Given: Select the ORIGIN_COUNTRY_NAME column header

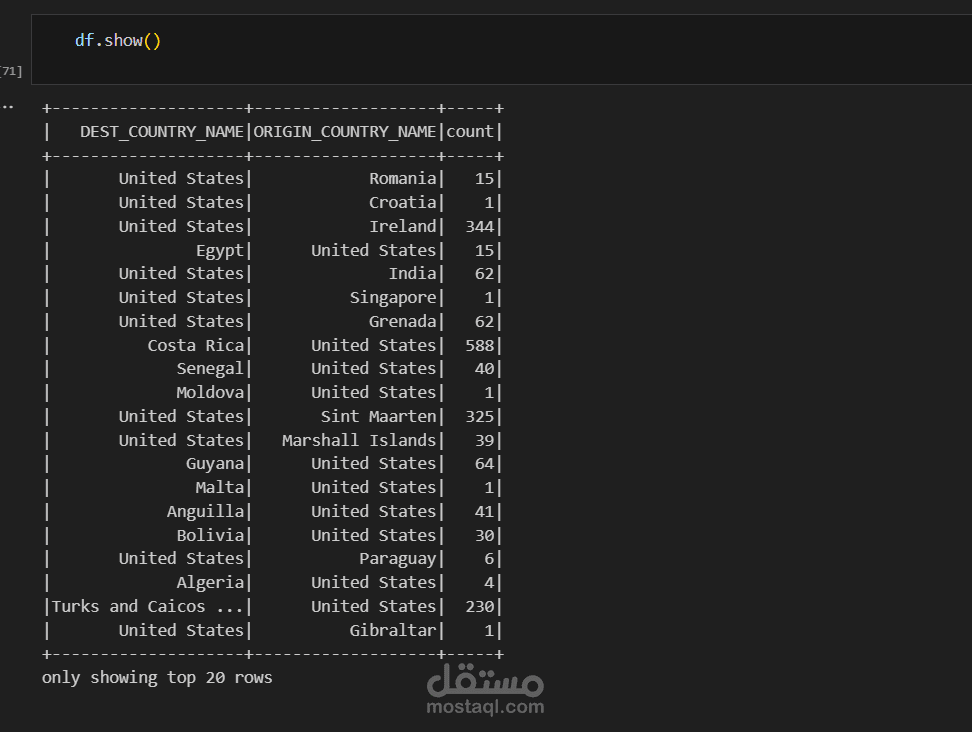Looking at the screenshot, I should (345, 131).
